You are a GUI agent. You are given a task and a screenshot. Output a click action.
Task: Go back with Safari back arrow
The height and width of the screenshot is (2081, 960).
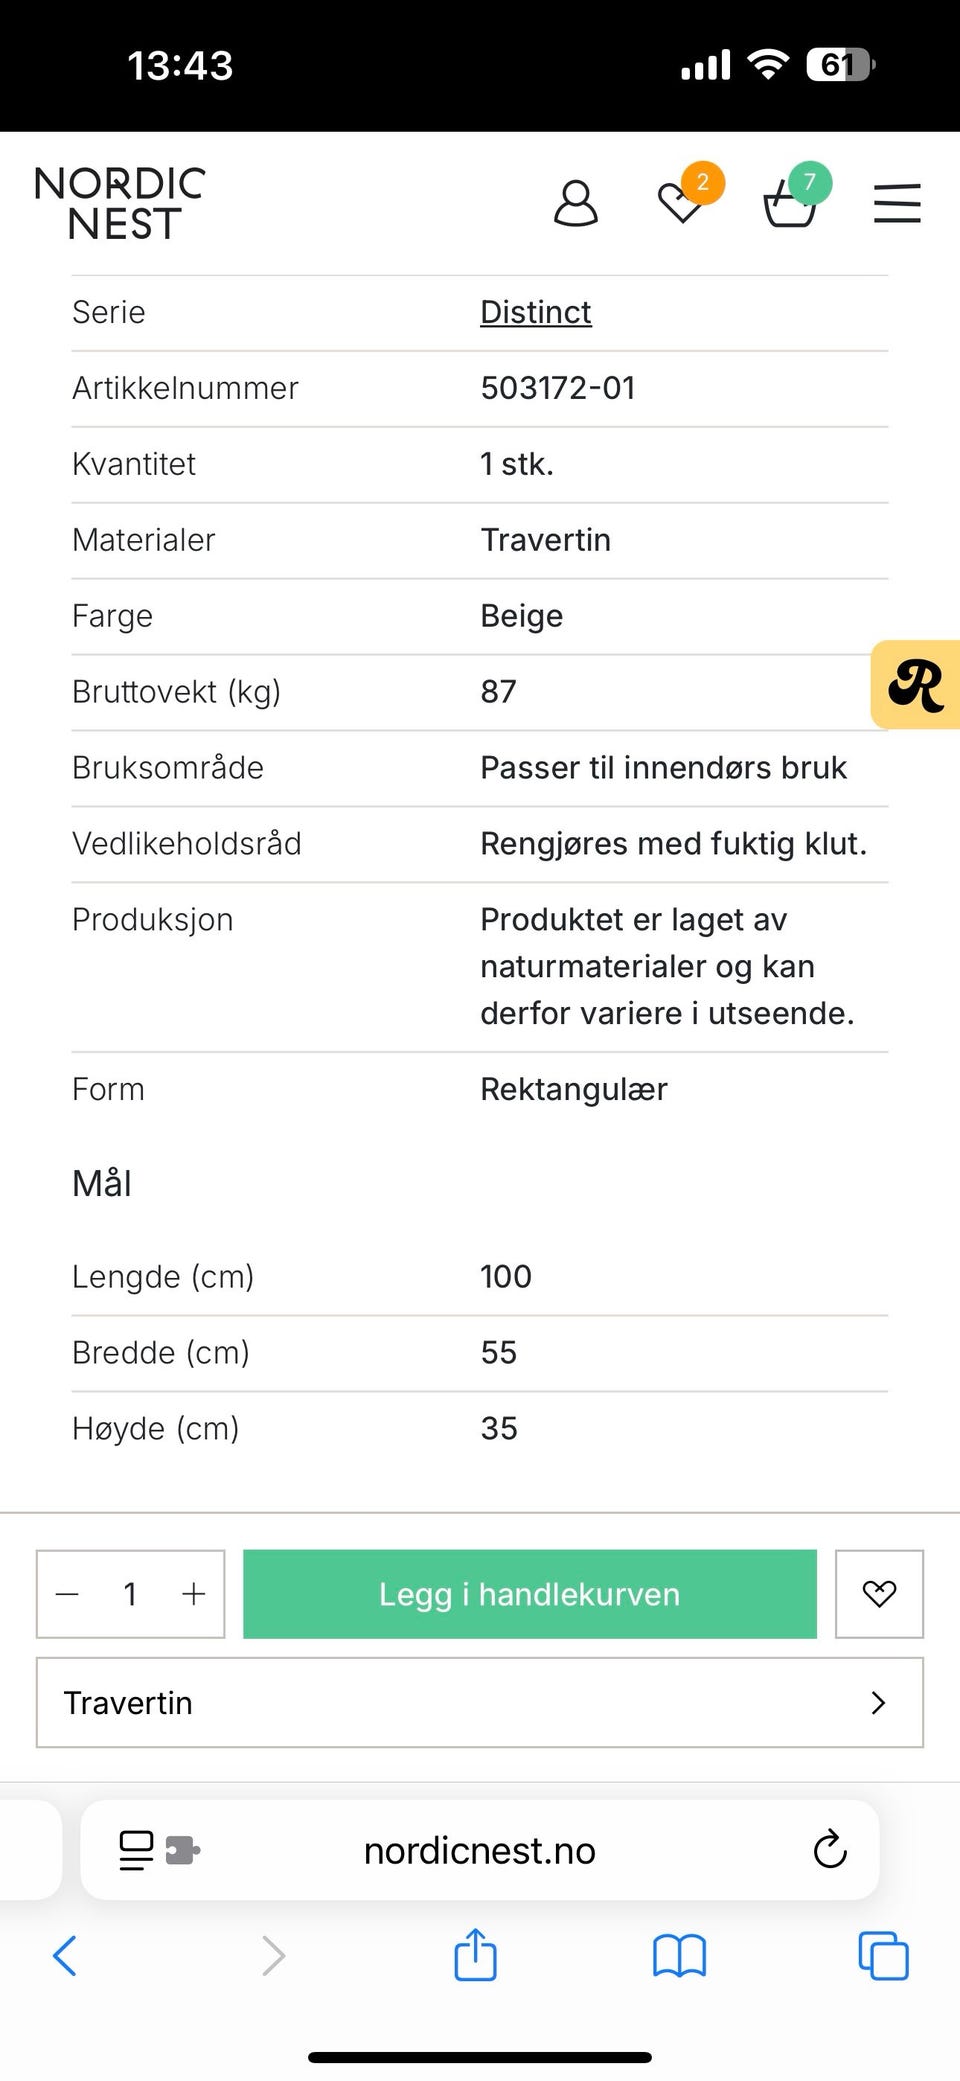65,1956
